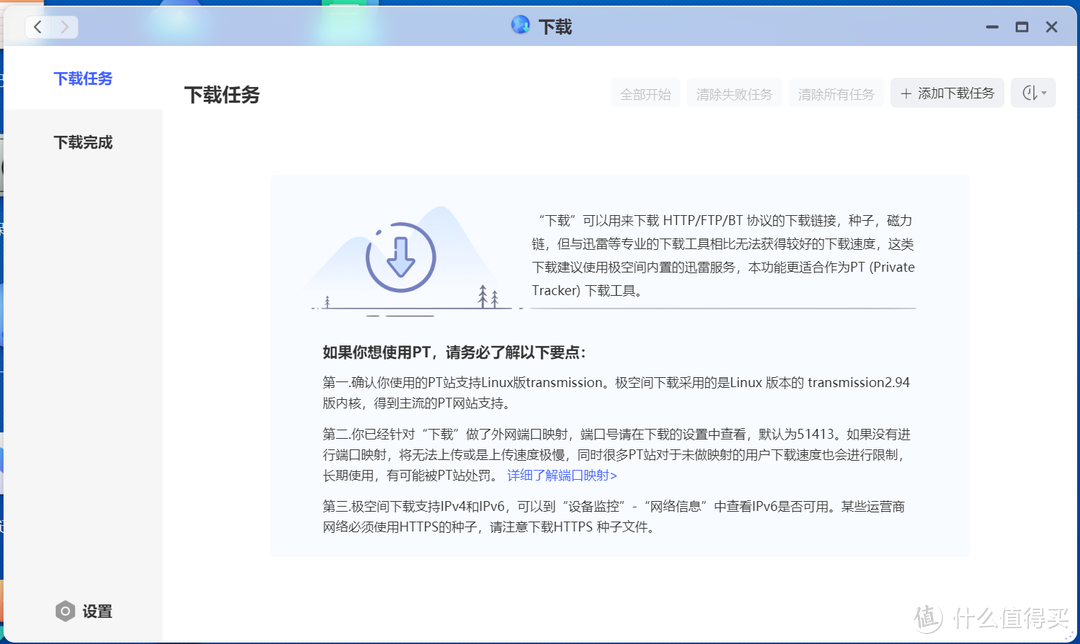Open the 下载完成 tab
This screenshot has height=644, width=1080.
[83, 142]
